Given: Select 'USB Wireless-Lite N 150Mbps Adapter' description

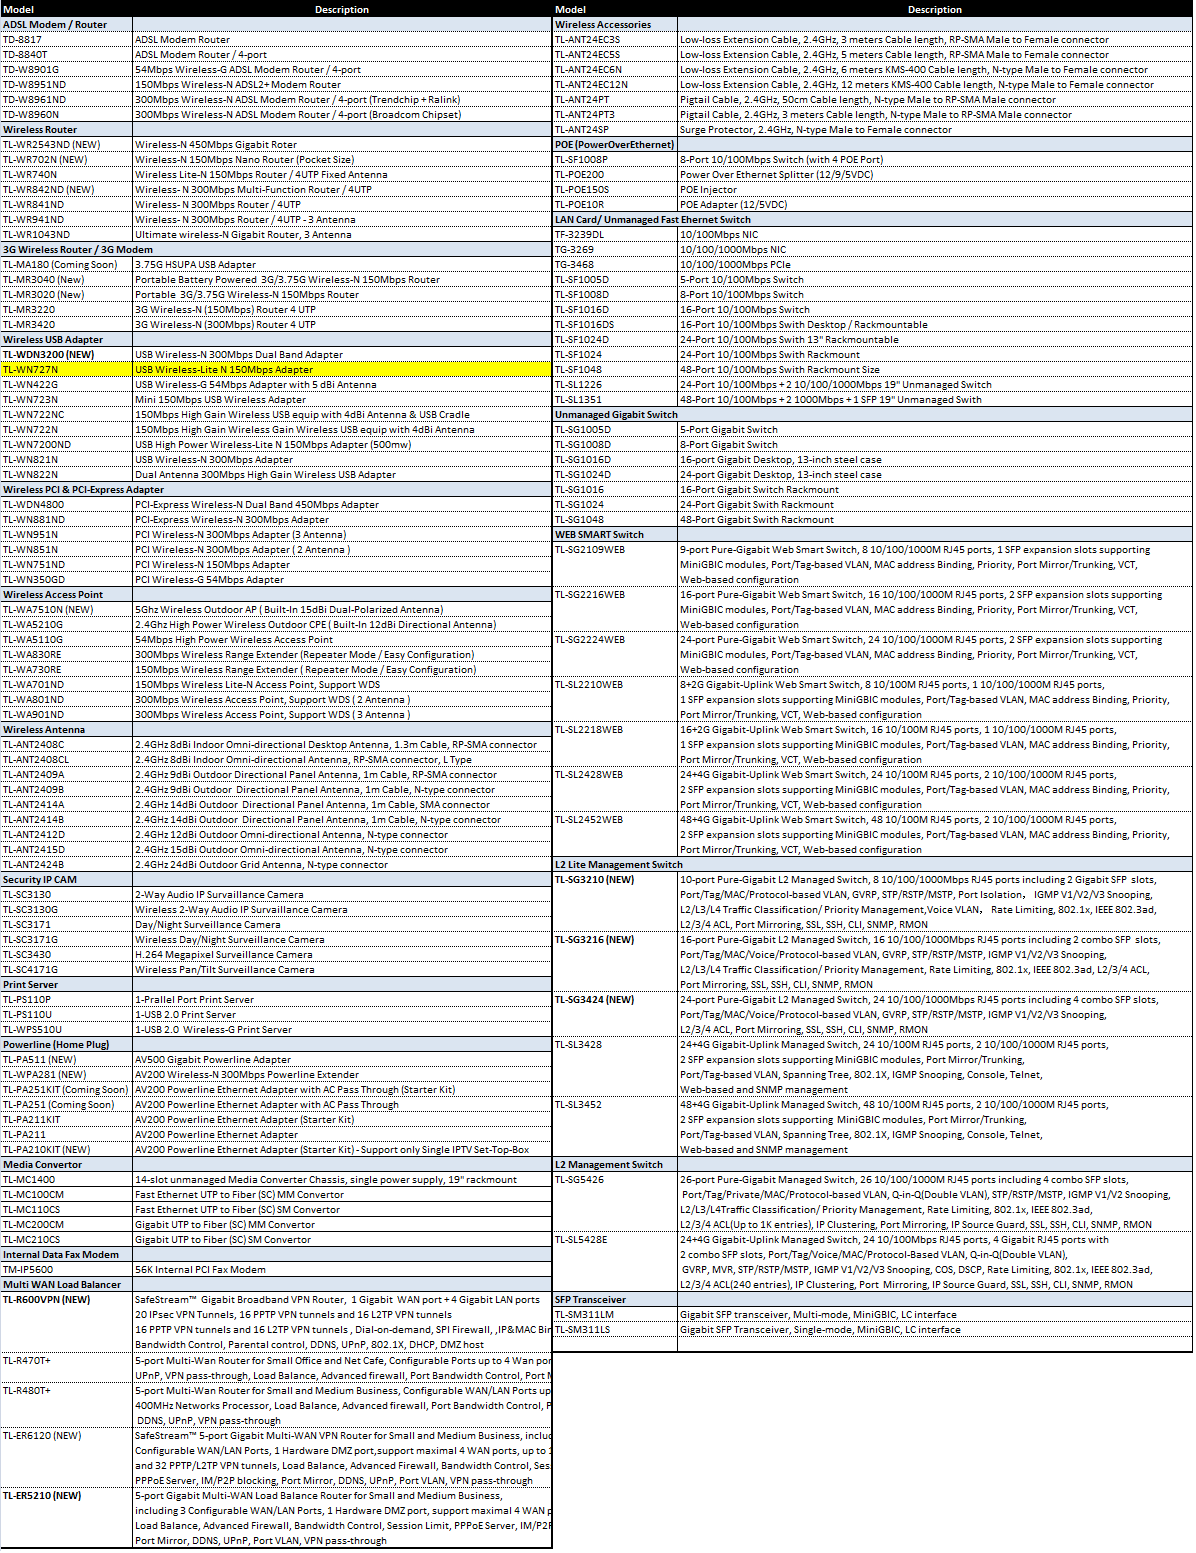Looking at the screenshot, I should pyautogui.click(x=342, y=370).
